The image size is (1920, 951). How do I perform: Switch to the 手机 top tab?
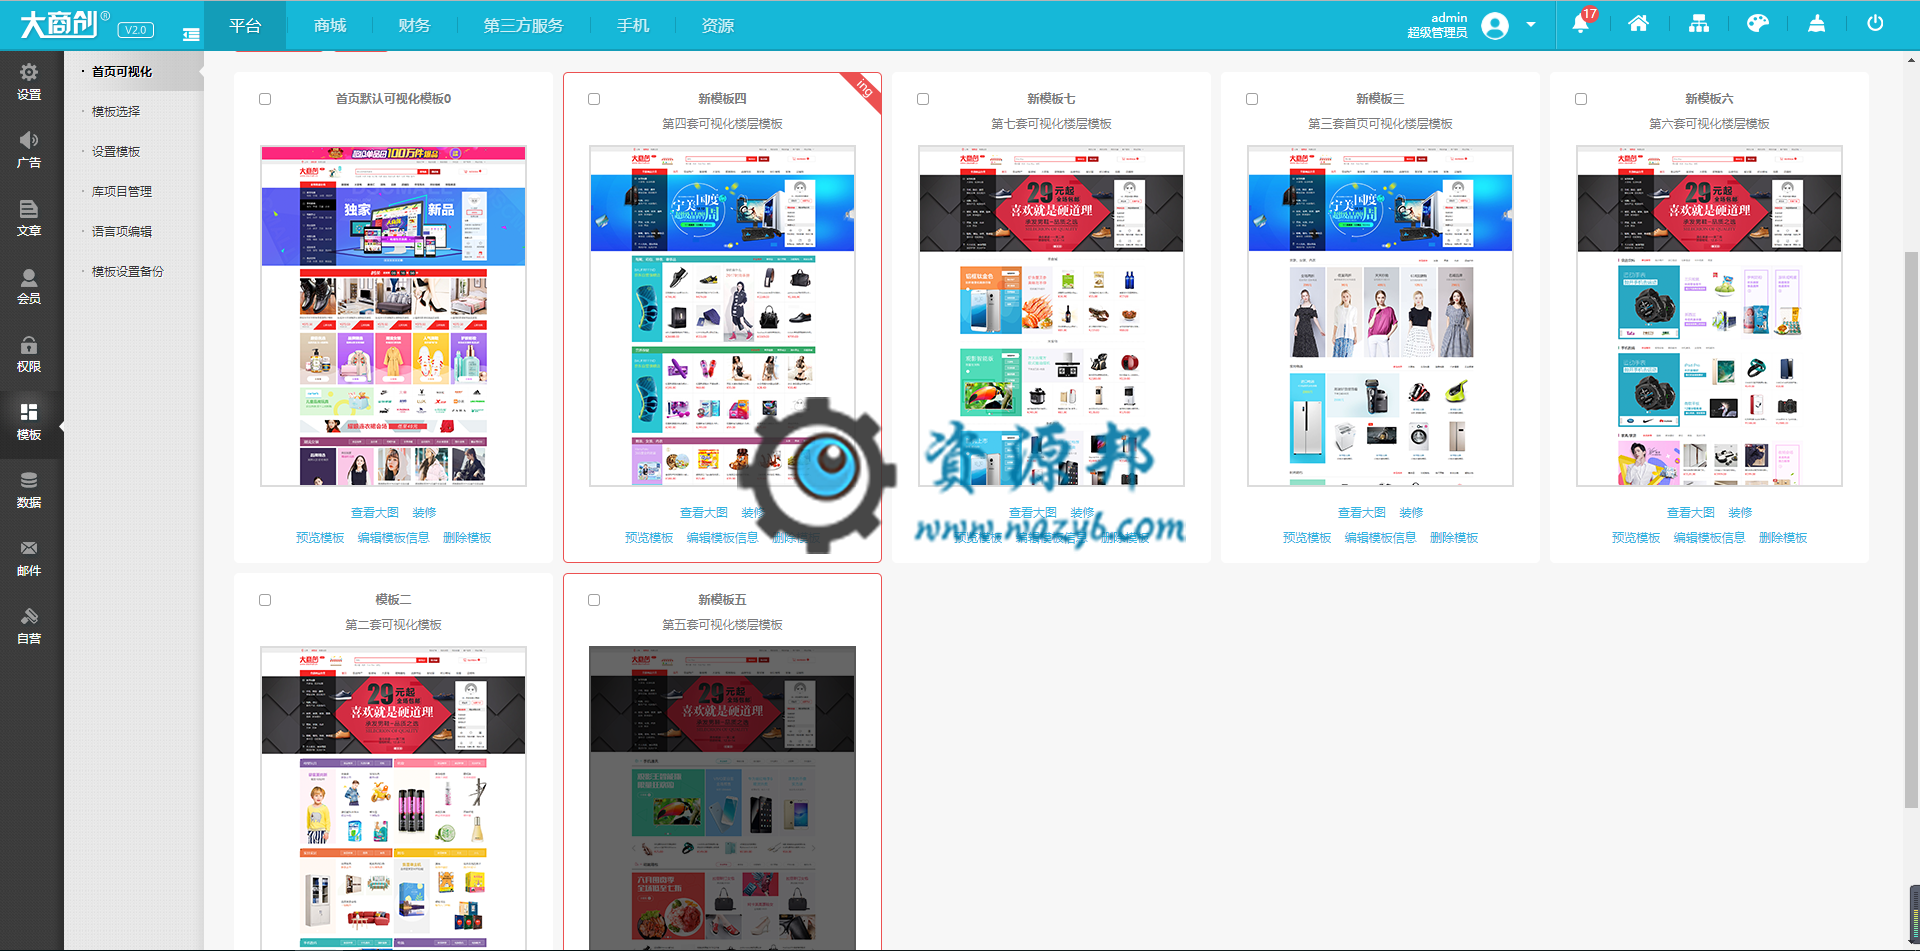[x=633, y=25]
